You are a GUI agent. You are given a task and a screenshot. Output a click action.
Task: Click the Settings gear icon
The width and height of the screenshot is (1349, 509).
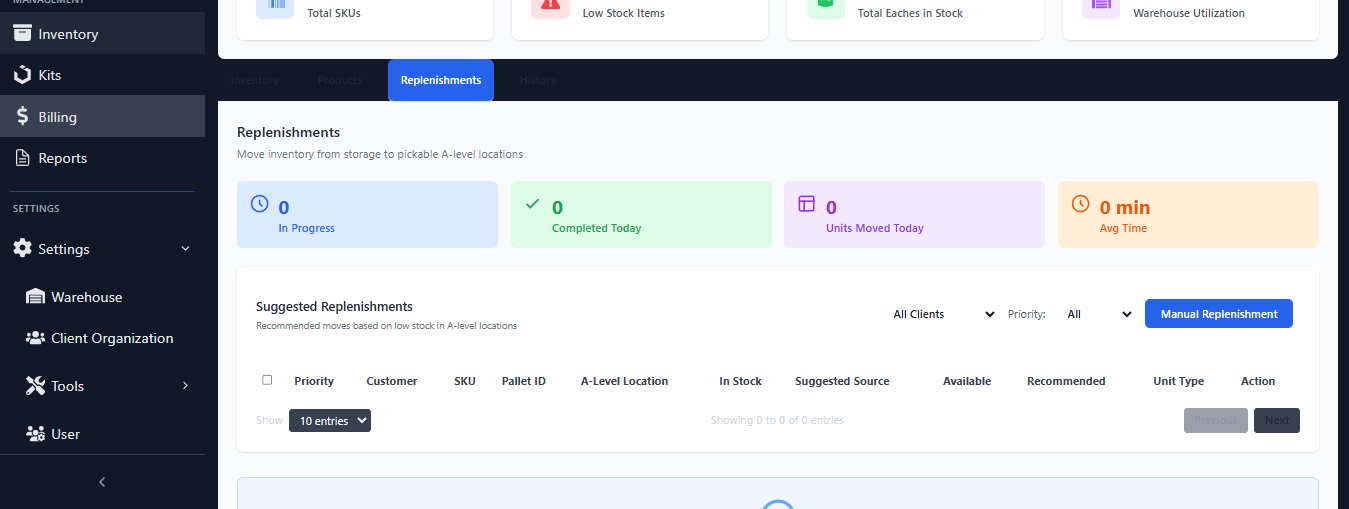tap(22, 249)
